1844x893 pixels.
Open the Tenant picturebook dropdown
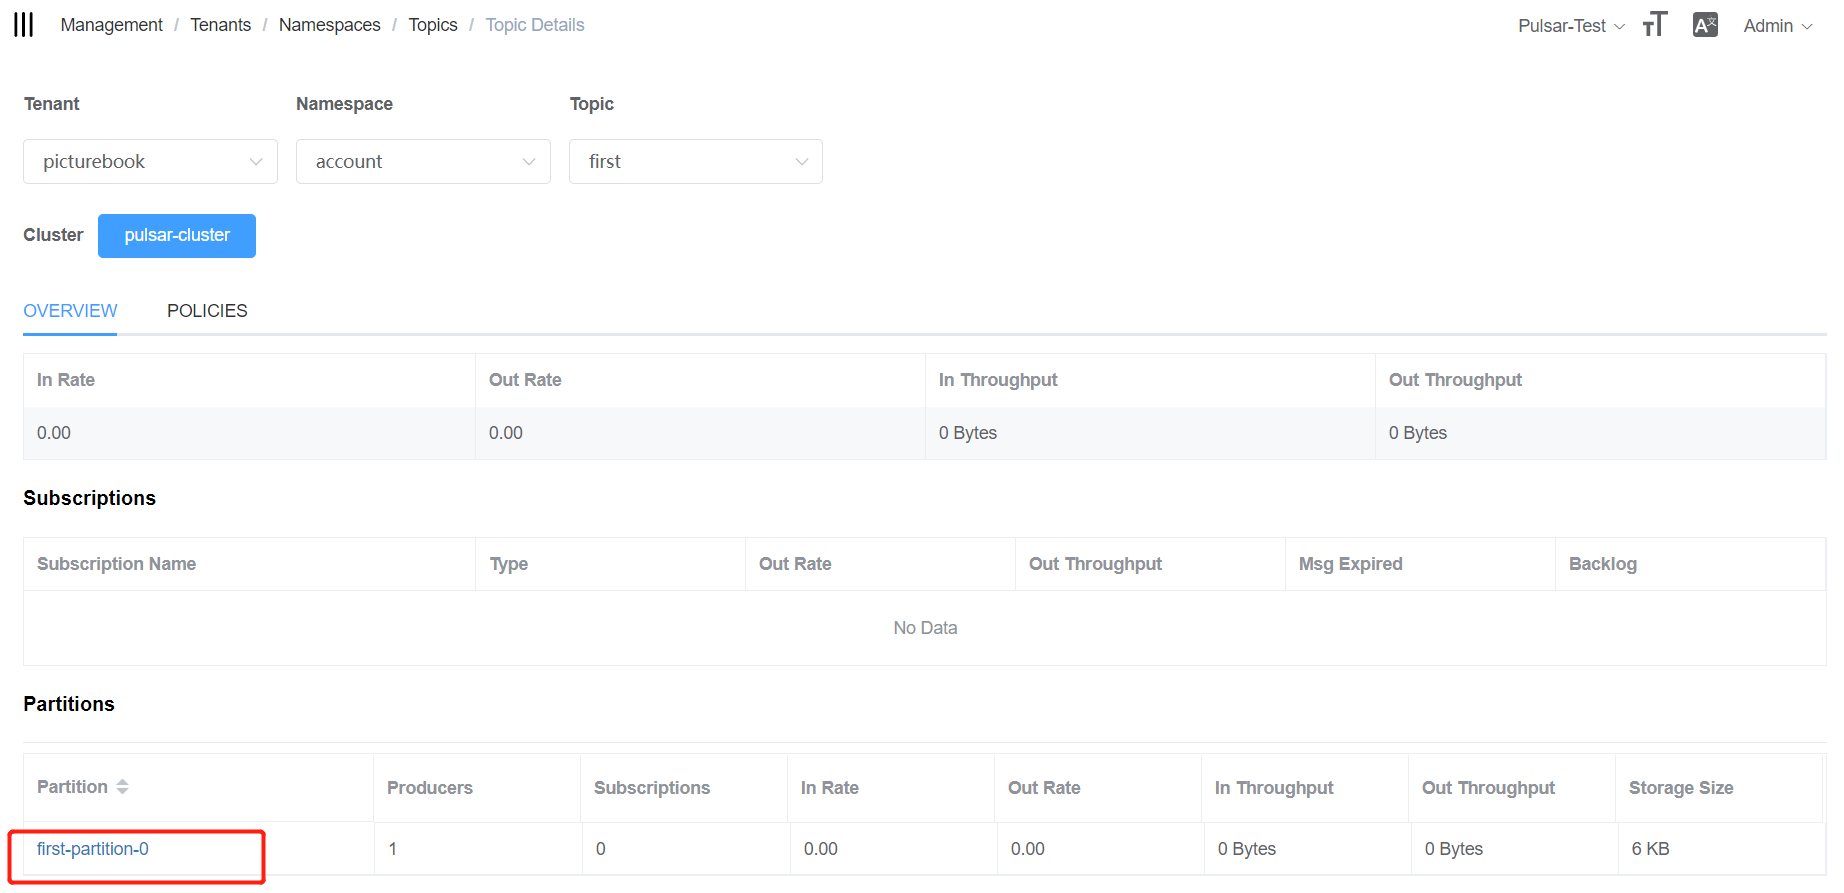point(150,162)
